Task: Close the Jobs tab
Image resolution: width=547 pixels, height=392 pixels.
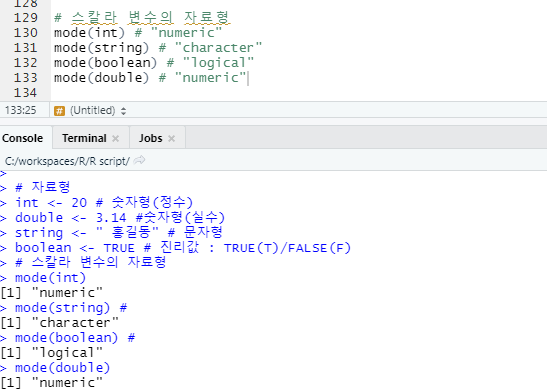Action: tap(171, 138)
